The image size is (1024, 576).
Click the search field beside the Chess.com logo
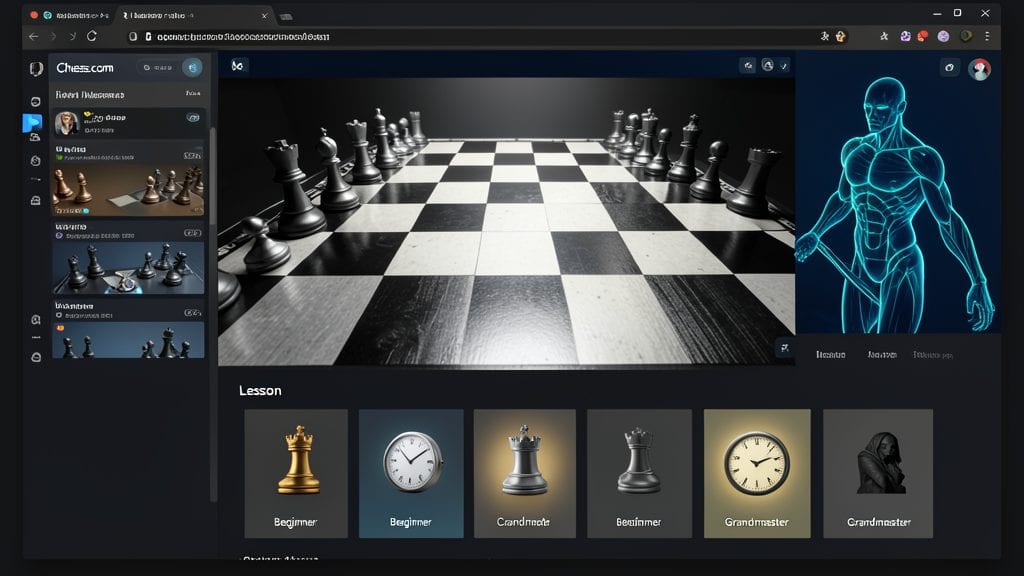[x=158, y=68]
